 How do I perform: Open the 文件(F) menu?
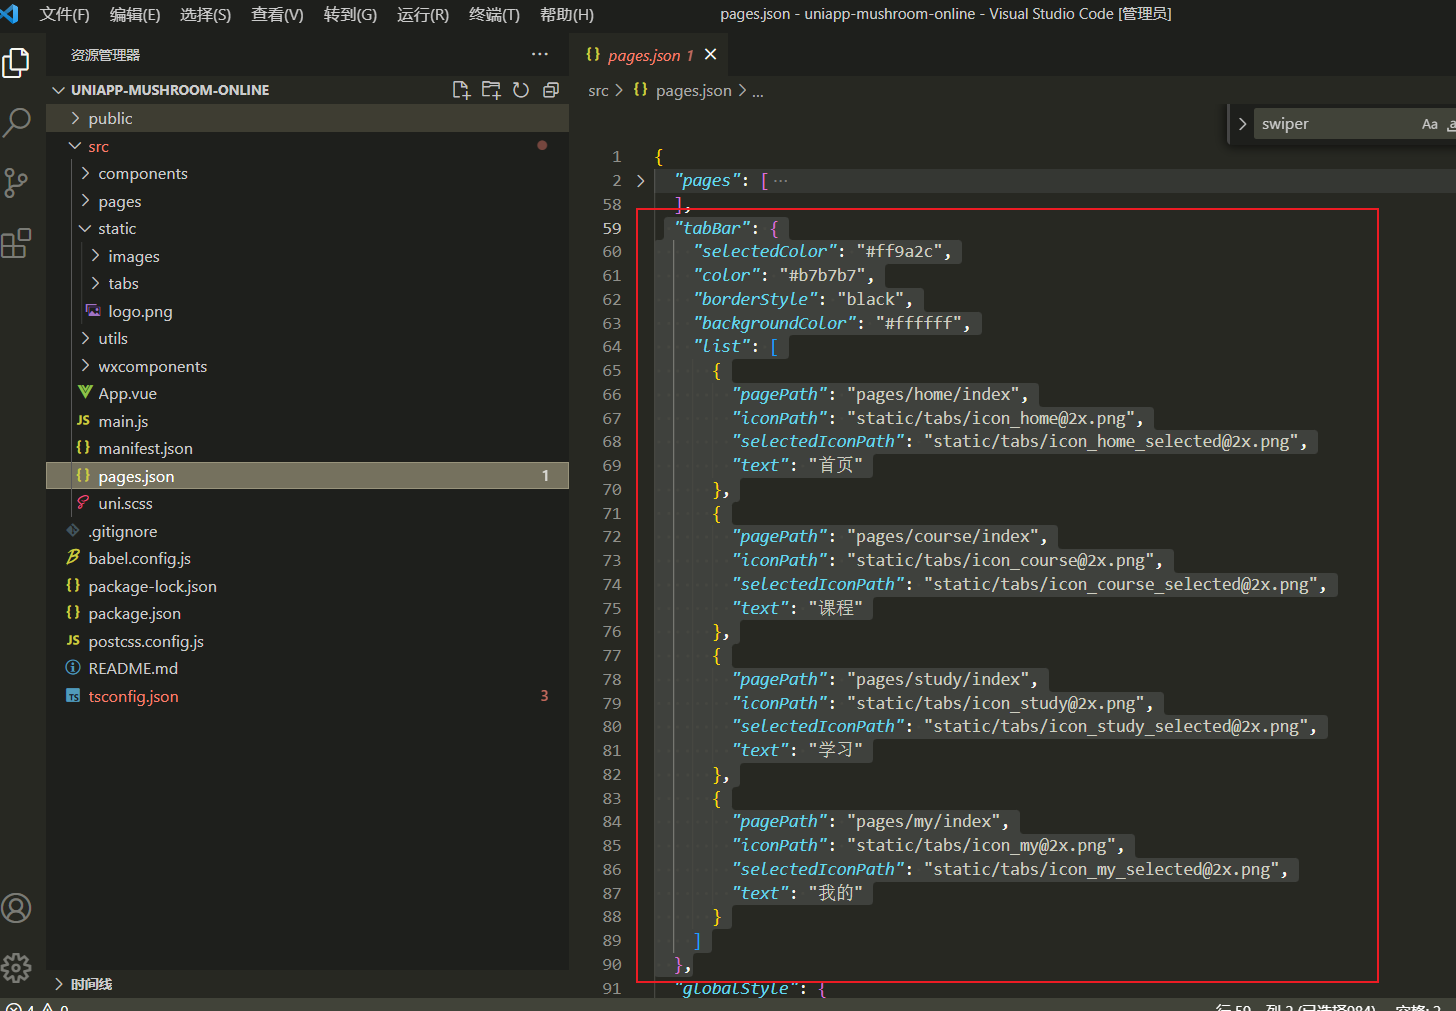64,14
